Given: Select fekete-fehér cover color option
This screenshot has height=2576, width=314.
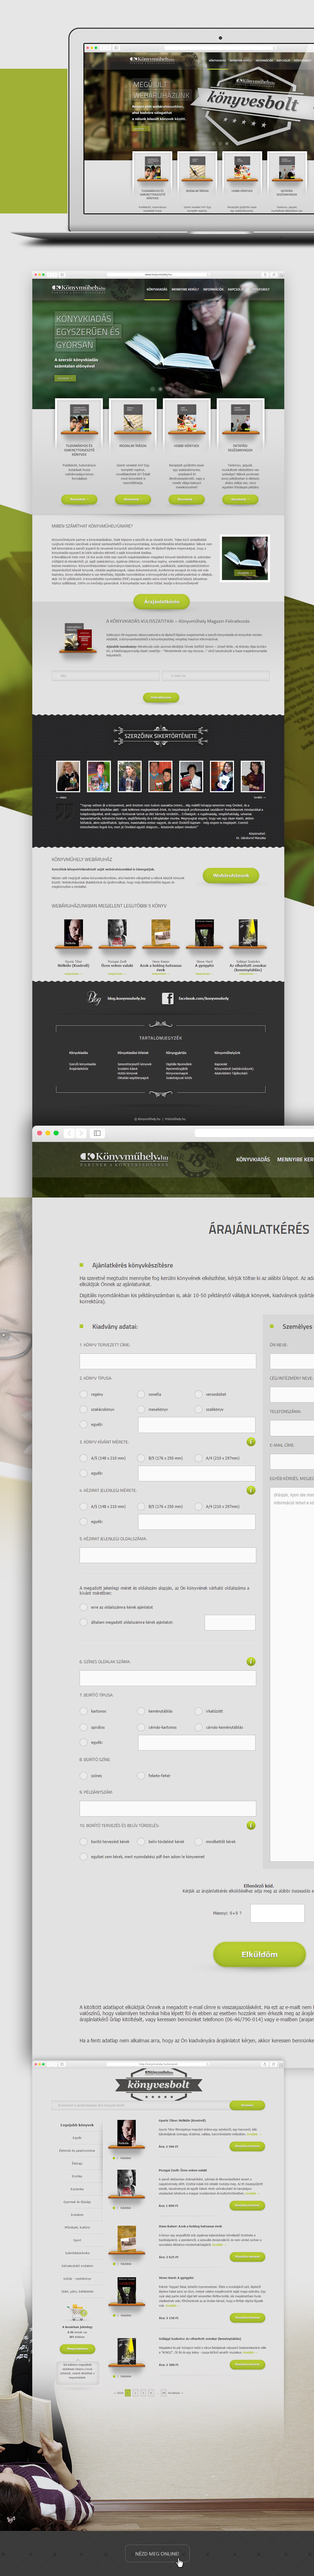Looking at the screenshot, I should 142,1776.
